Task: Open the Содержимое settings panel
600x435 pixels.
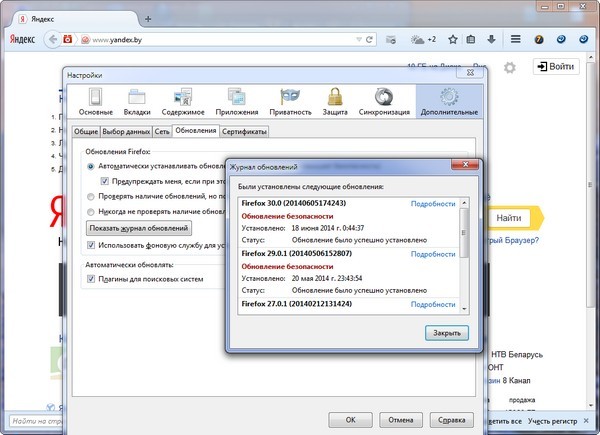Action: (x=183, y=101)
